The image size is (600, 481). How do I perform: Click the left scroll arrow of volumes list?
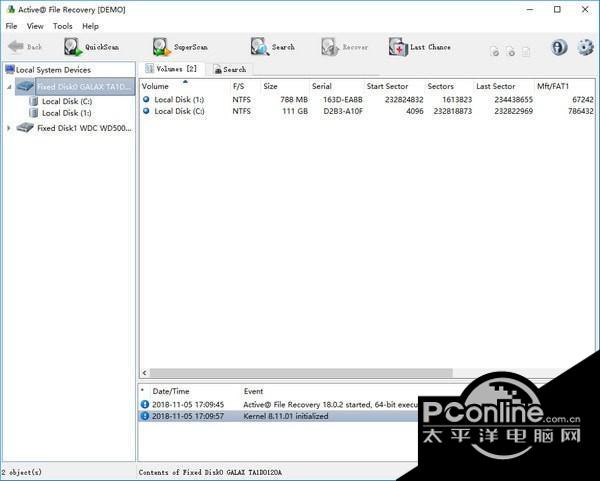144,372
